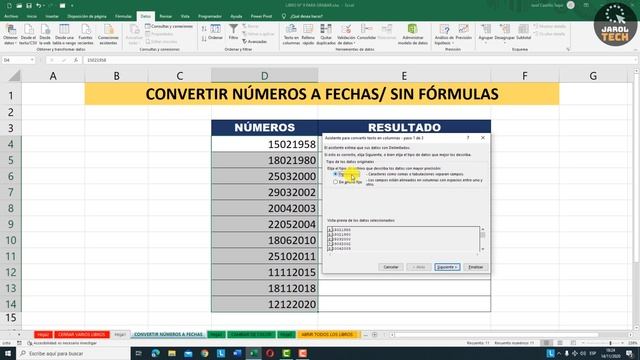This screenshot has height=360, width=640.
Task: Click the Windows taskbar search box
Action: 73,353
